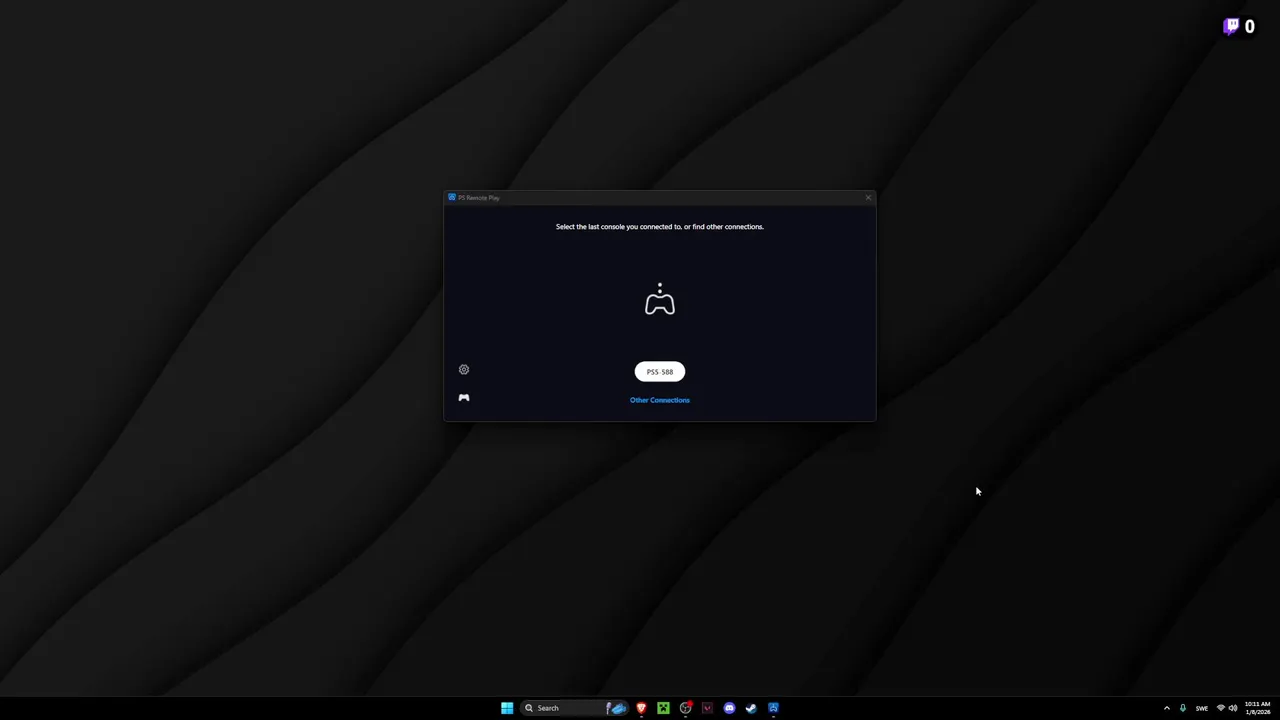Open PS Remote Play settings gear
The height and width of the screenshot is (720, 1280).
pos(464,370)
